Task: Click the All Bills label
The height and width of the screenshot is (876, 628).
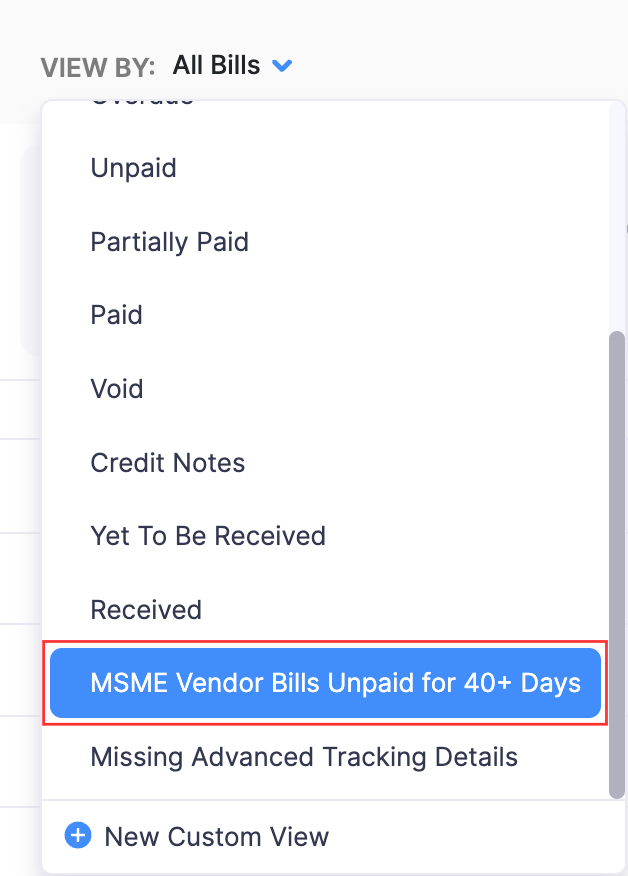Action: [x=216, y=65]
